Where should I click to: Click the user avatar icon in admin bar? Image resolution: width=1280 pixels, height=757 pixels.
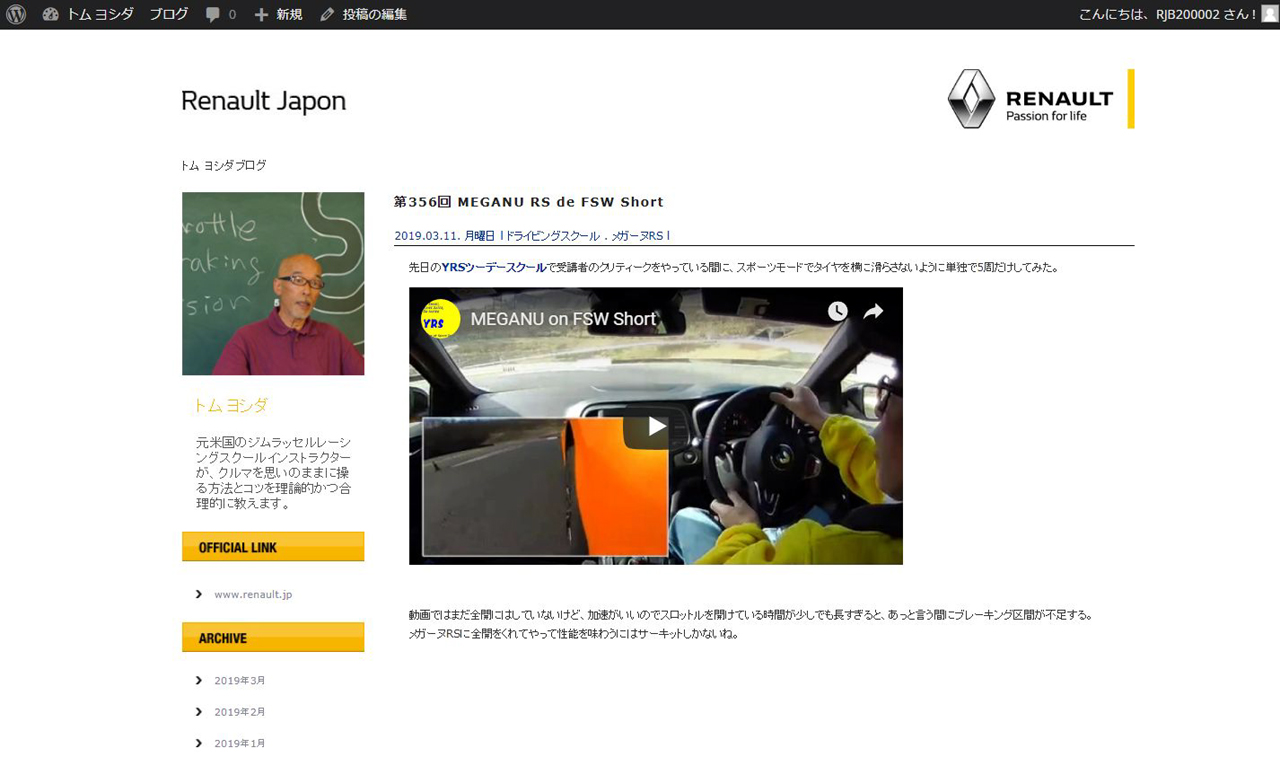coord(1269,14)
